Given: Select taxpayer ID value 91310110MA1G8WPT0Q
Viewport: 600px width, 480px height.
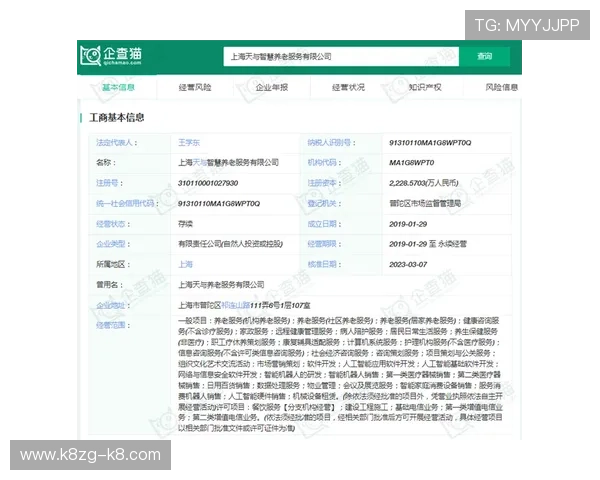Looking at the screenshot, I should pos(430,143).
